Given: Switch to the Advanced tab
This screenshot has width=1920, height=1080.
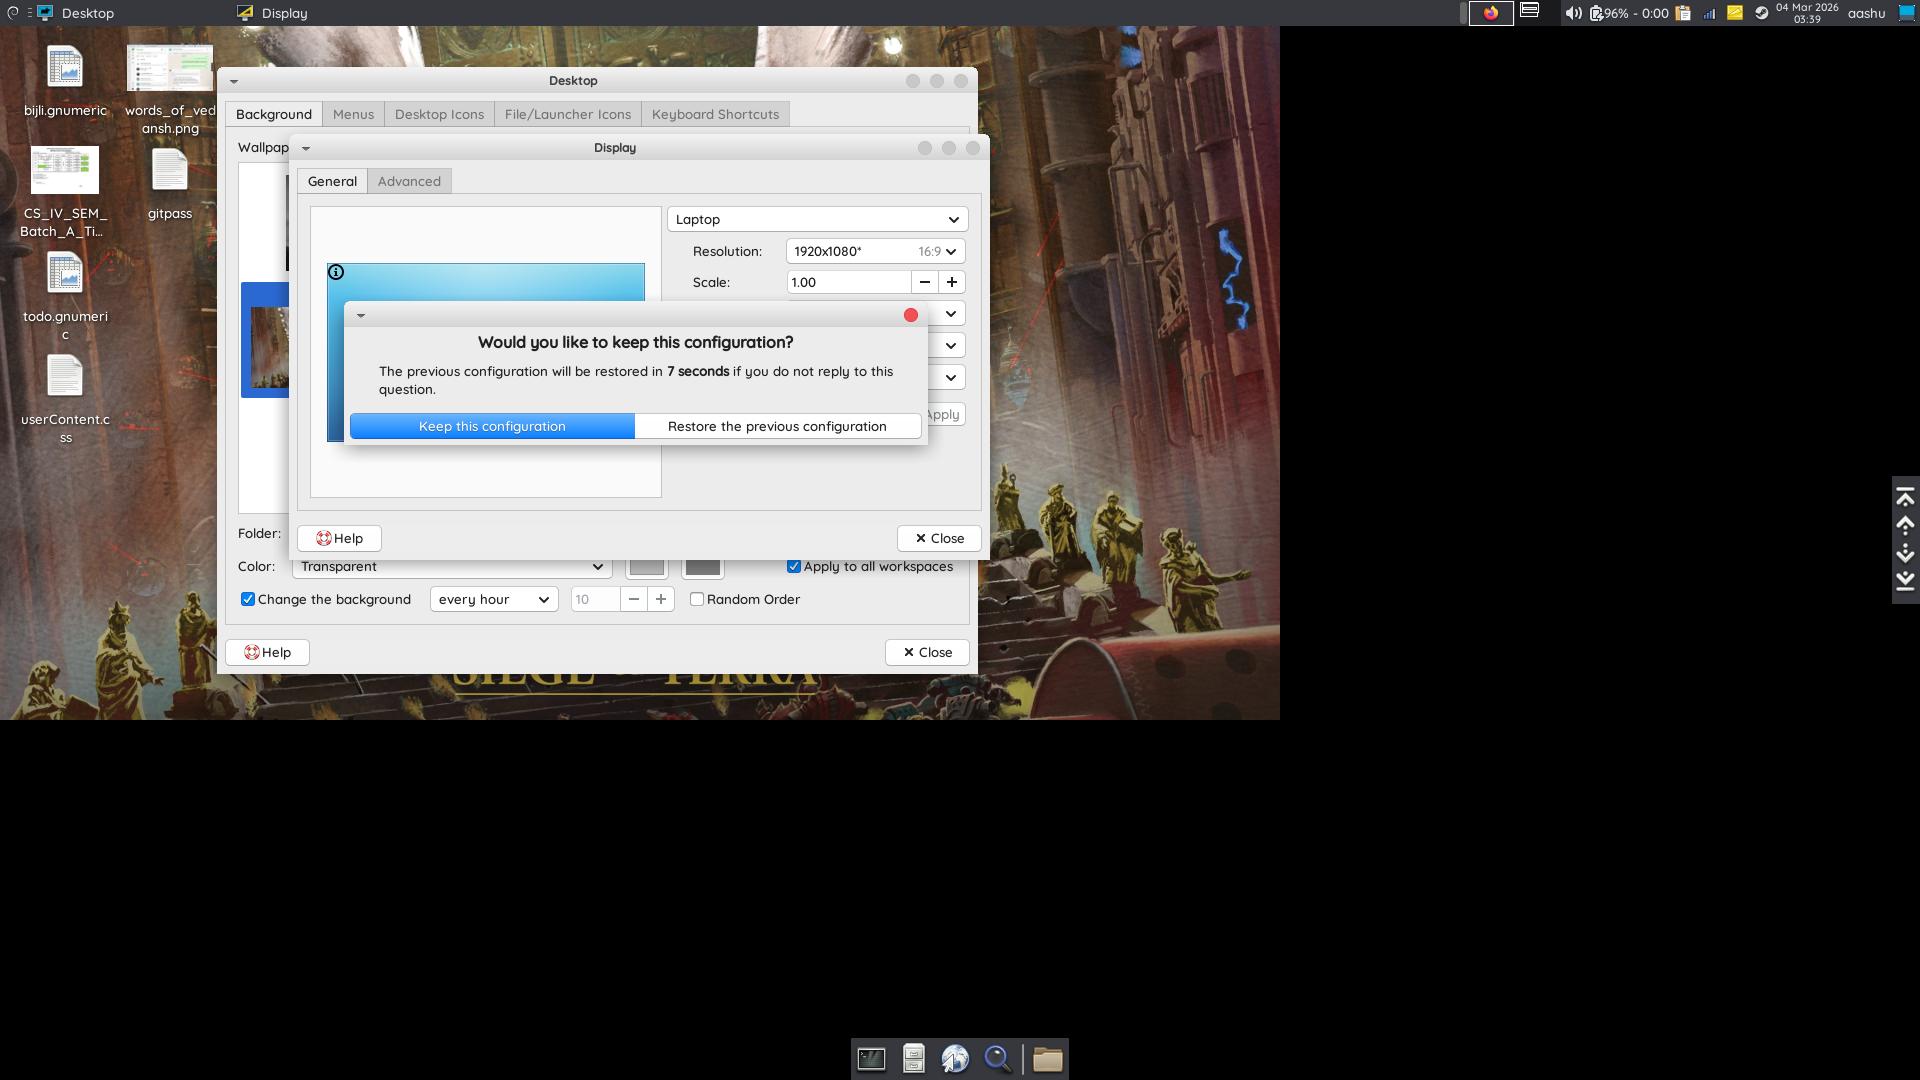Looking at the screenshot, I should [x=409, y=181].
